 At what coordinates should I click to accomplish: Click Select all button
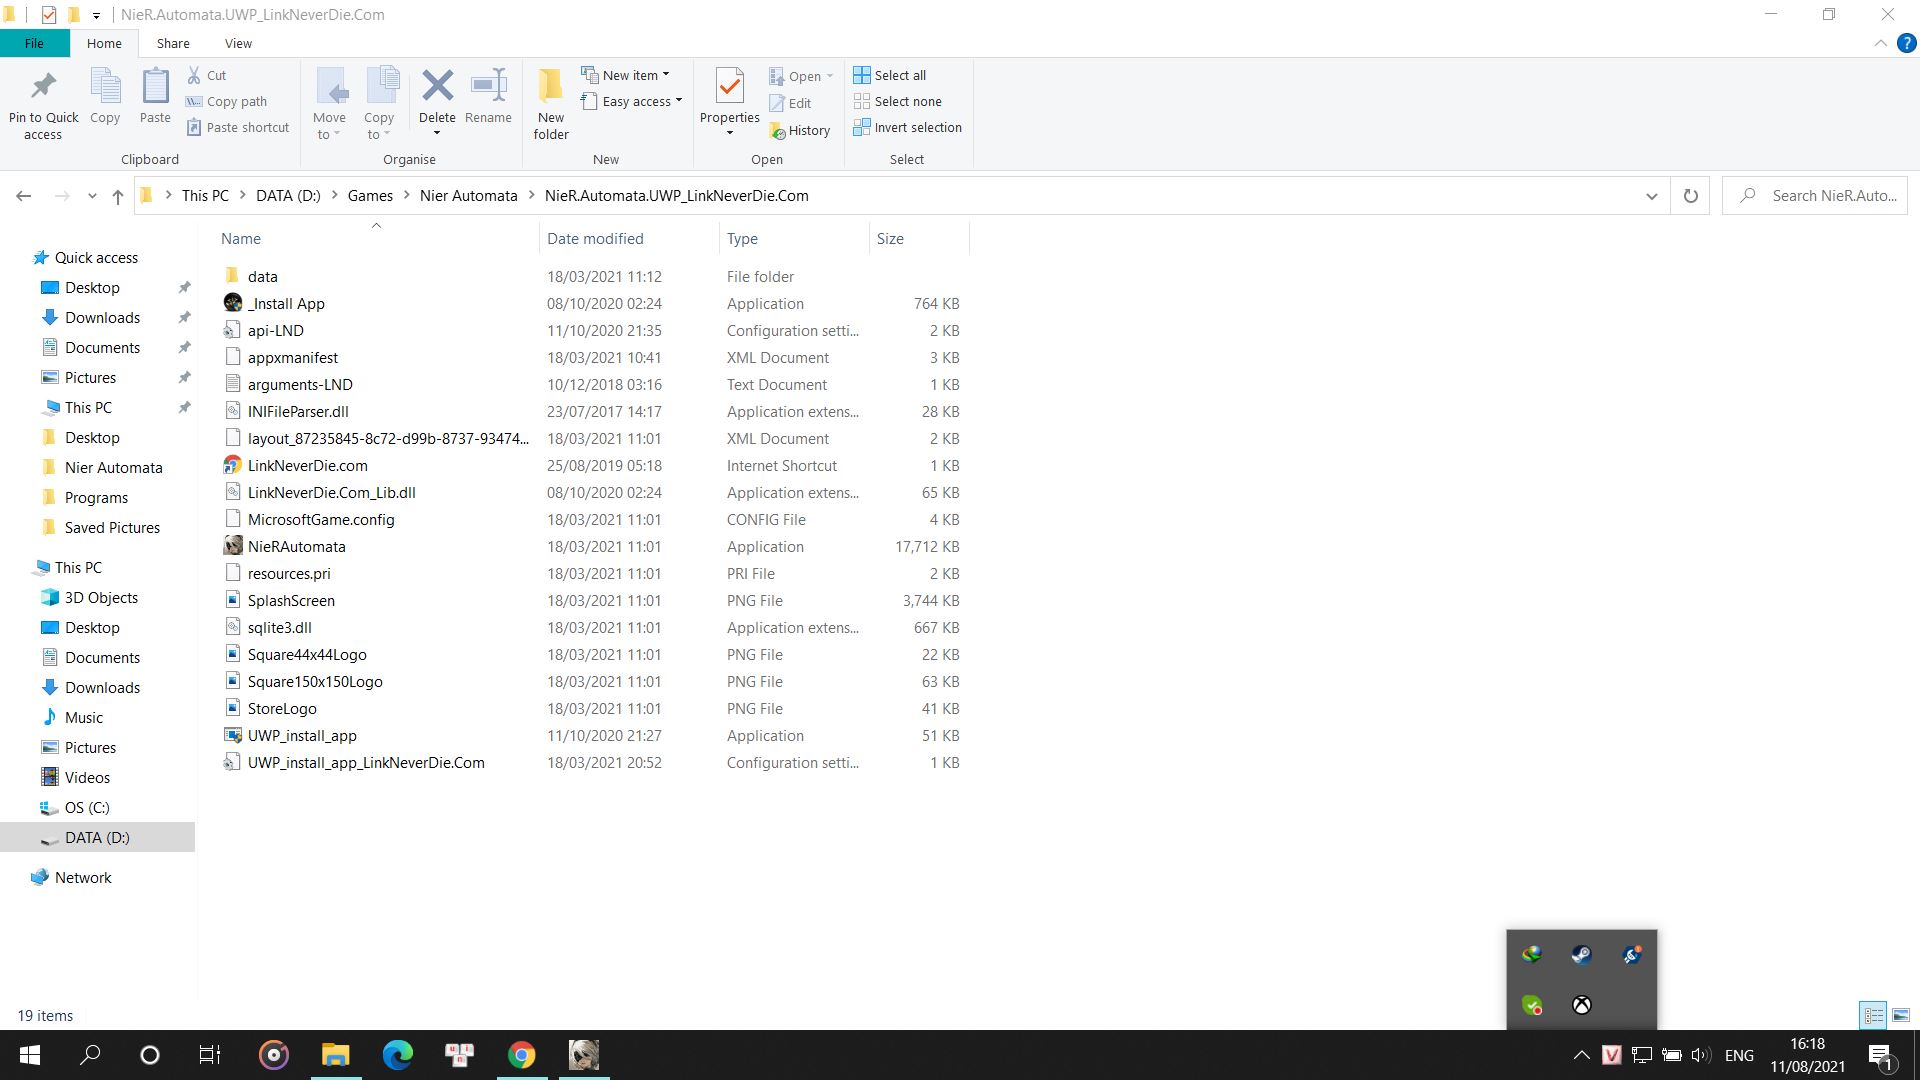pos(890,75)
